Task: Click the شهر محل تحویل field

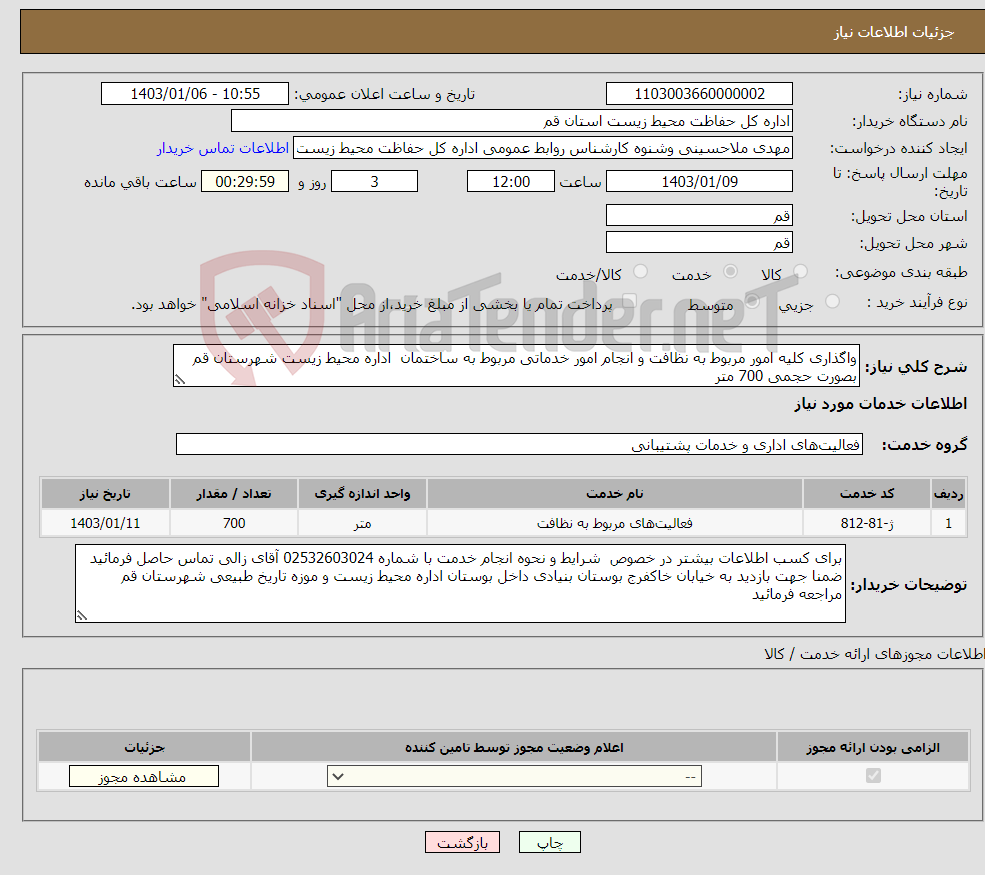Action: 699,242
